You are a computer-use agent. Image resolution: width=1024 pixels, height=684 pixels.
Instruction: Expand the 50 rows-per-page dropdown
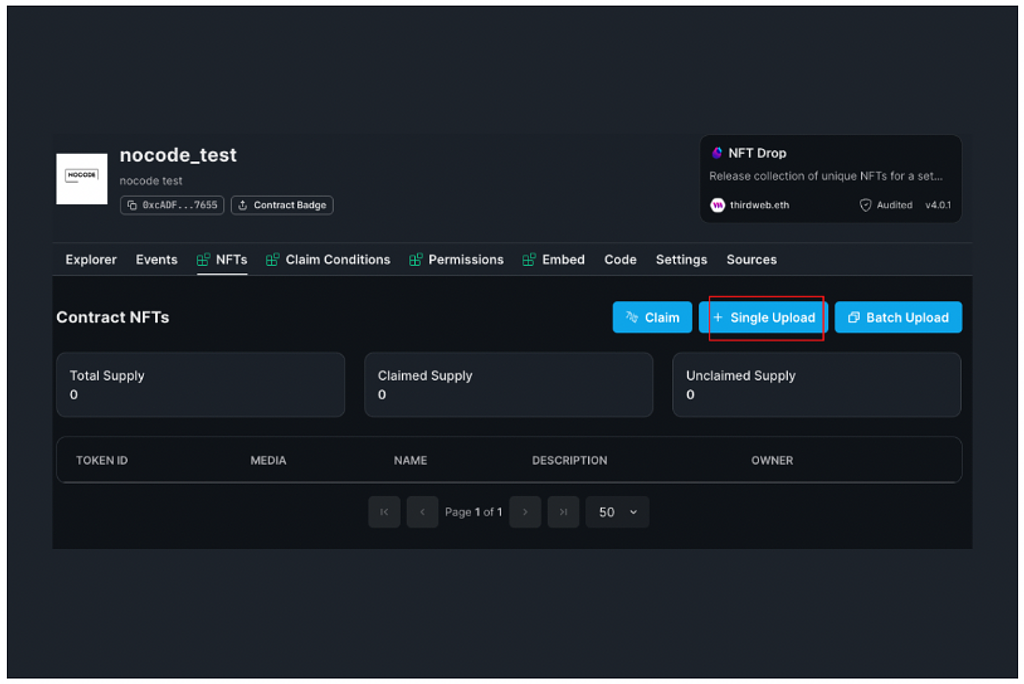tap(617, 512)
